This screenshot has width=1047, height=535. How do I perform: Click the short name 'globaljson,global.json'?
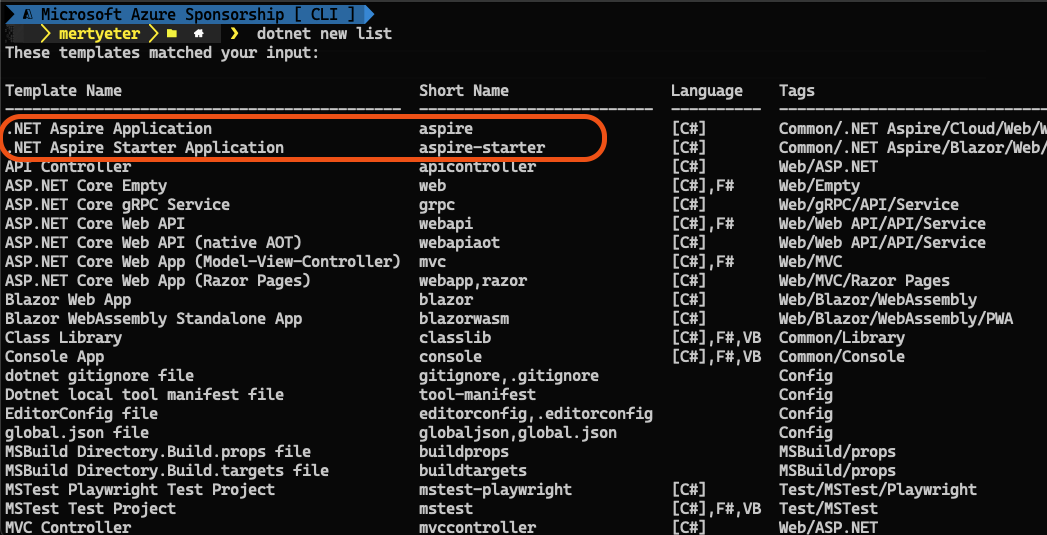coord(518,433)
